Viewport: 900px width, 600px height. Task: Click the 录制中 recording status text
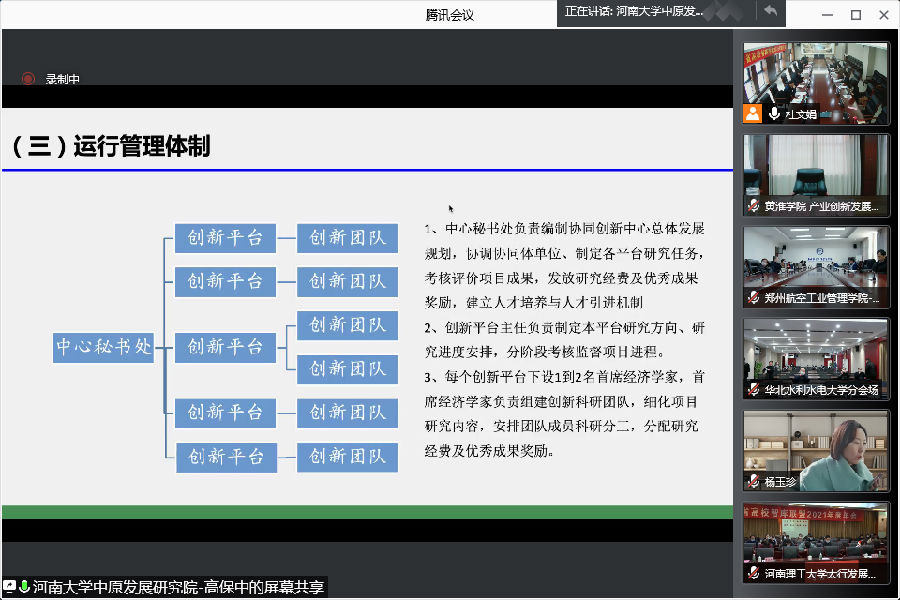[62, 80]
